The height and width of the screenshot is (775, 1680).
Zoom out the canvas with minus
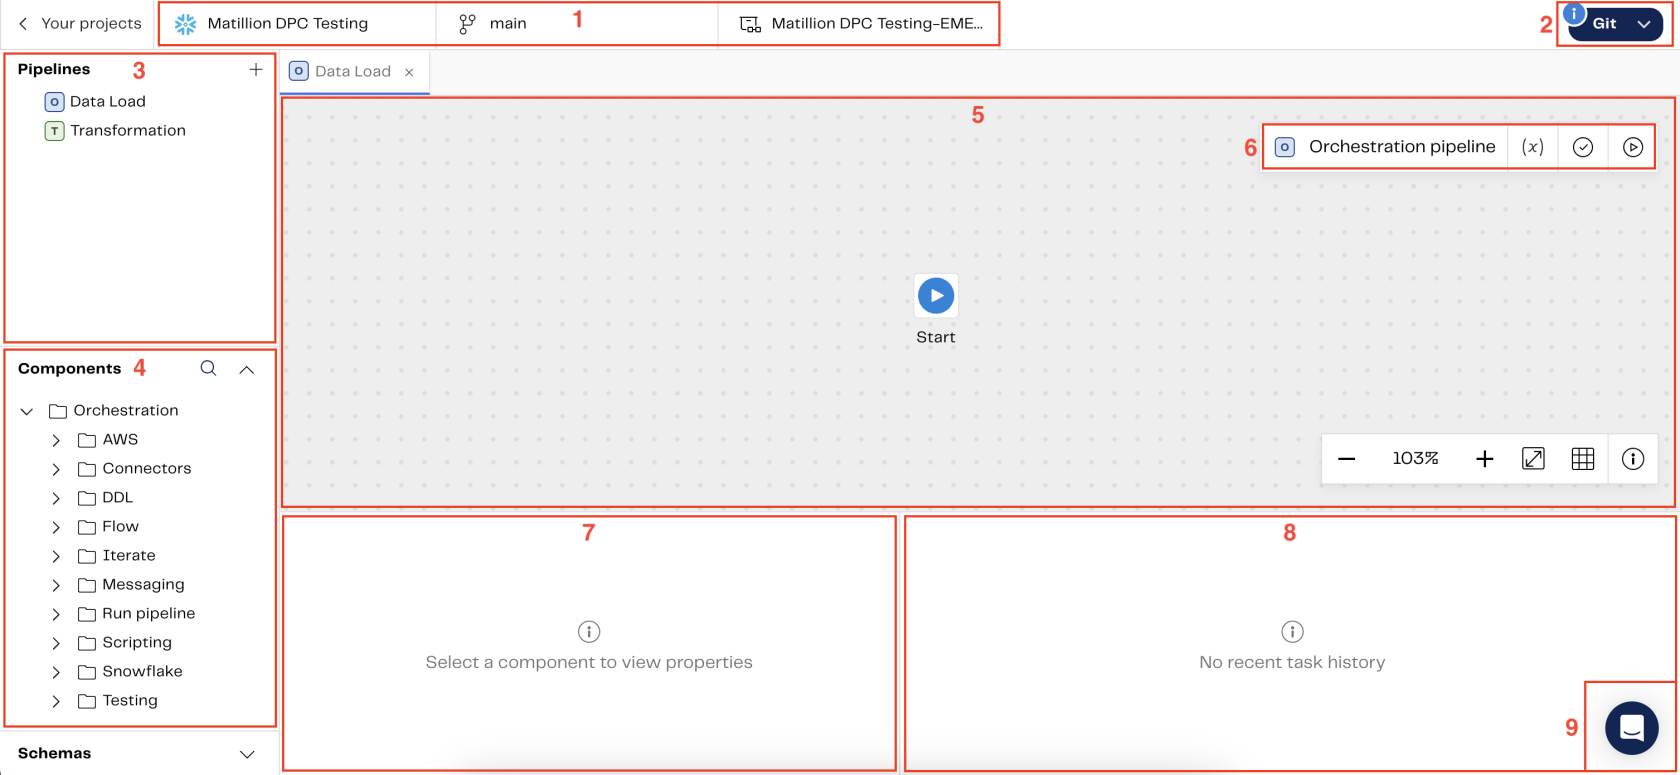1346,459
